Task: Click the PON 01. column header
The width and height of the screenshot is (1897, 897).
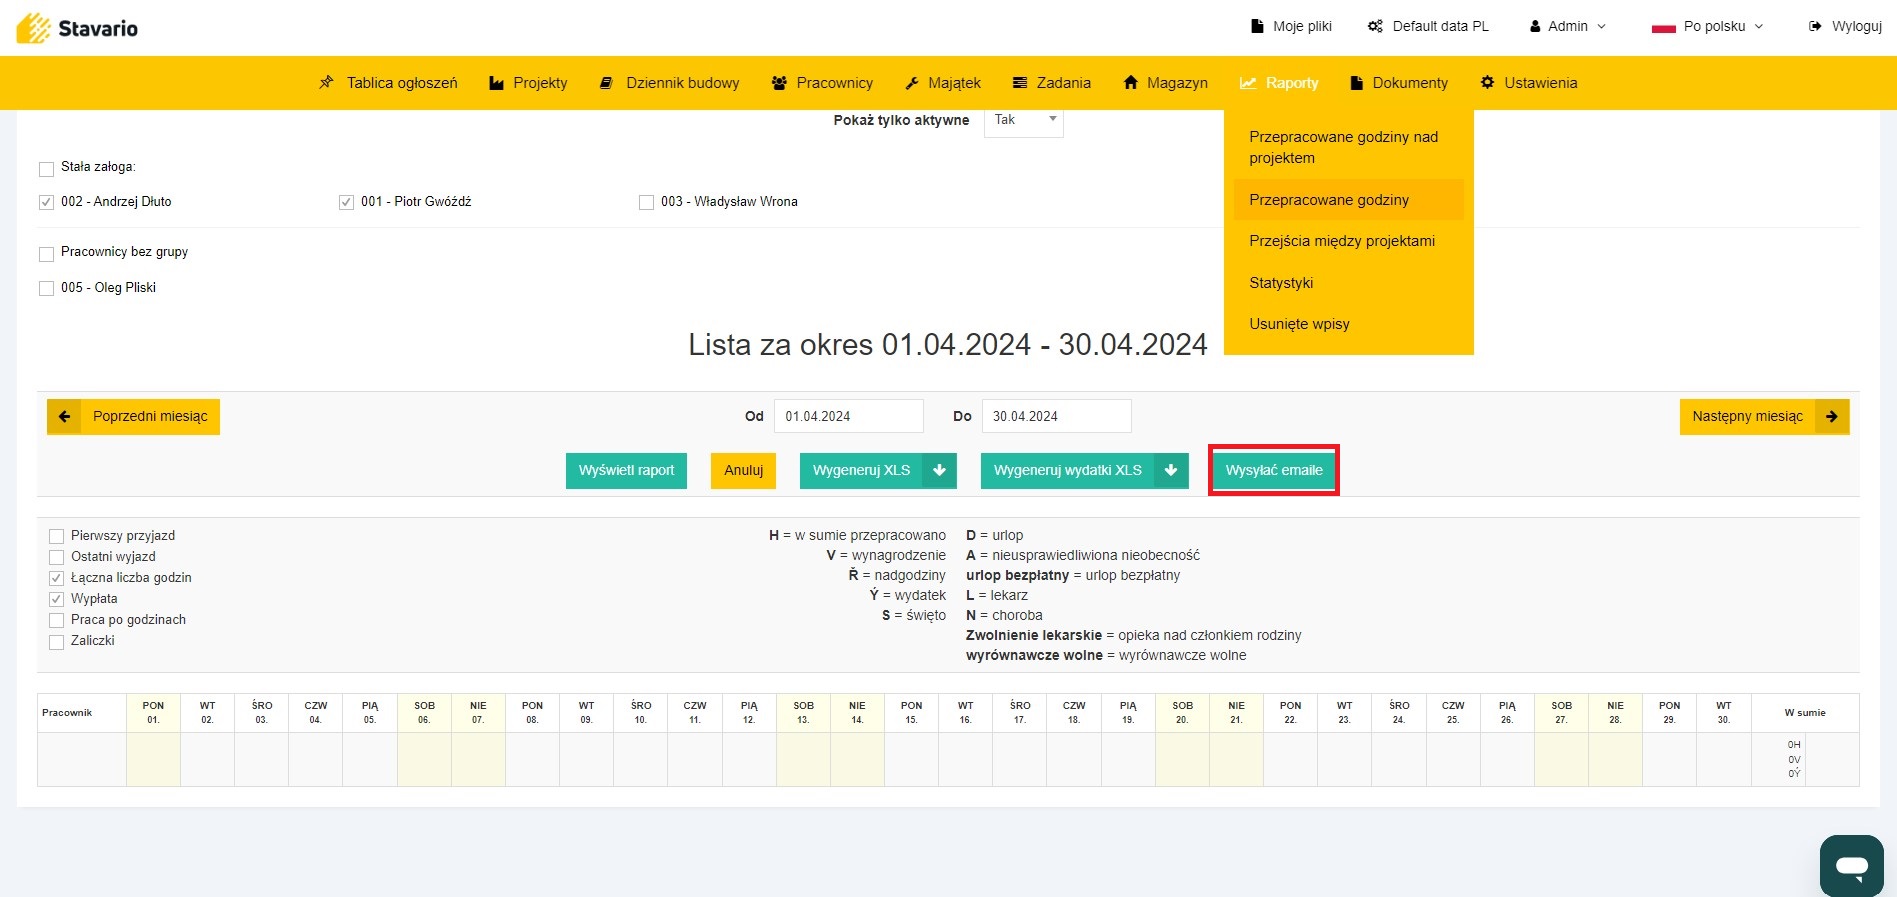Action: pos(153,713)
